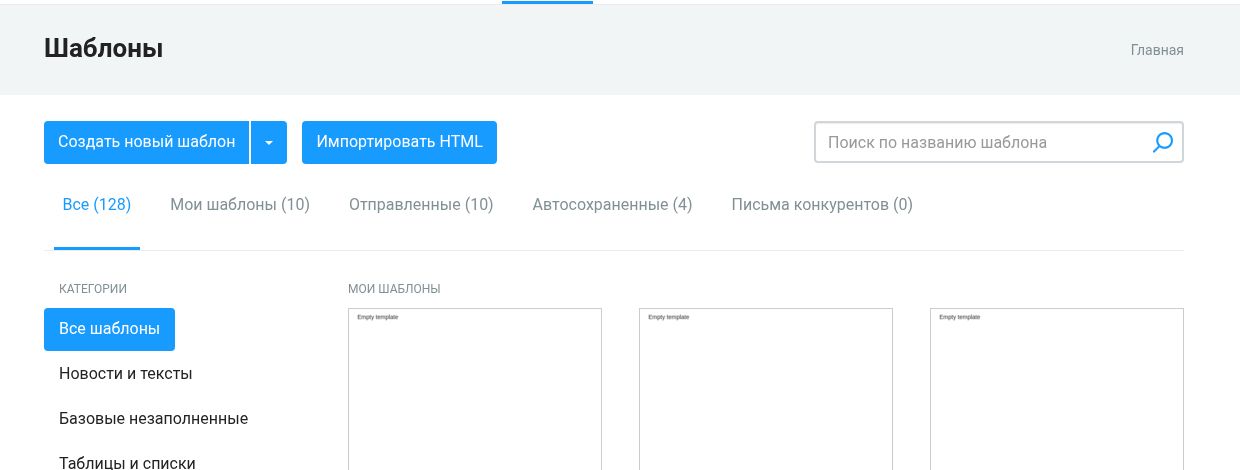1240x470 pixels.
Task: Choose the Базовые незаполненные category
Action: point(153,419)
